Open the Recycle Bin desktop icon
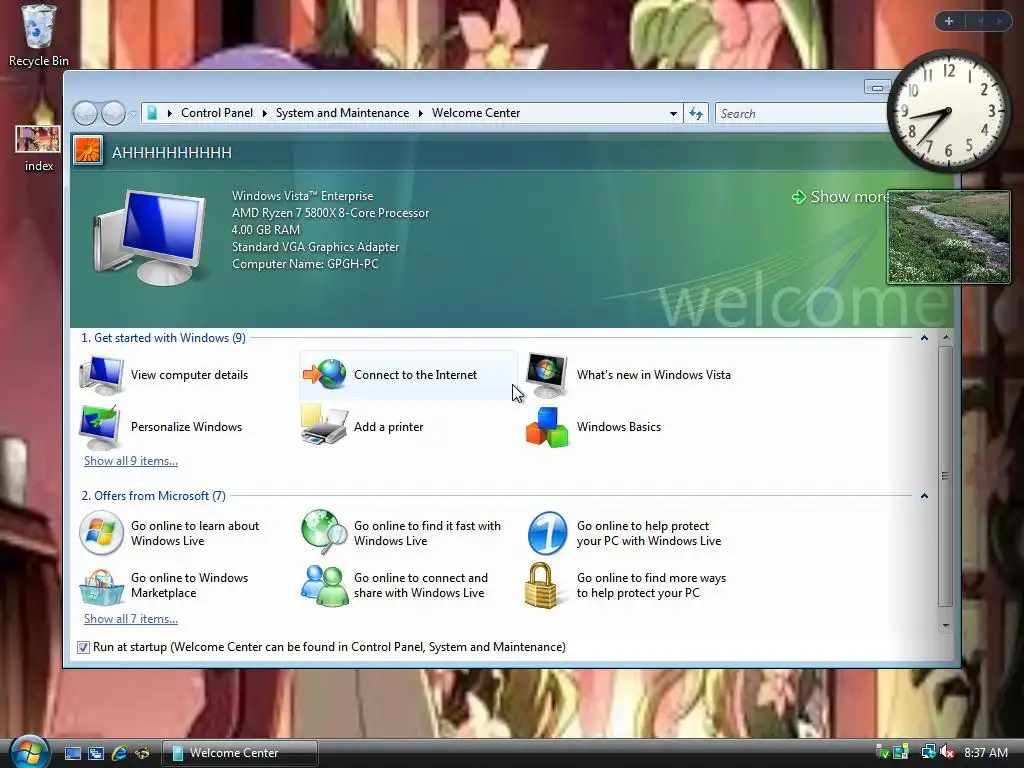The image size is (1024, 768). 38,36
